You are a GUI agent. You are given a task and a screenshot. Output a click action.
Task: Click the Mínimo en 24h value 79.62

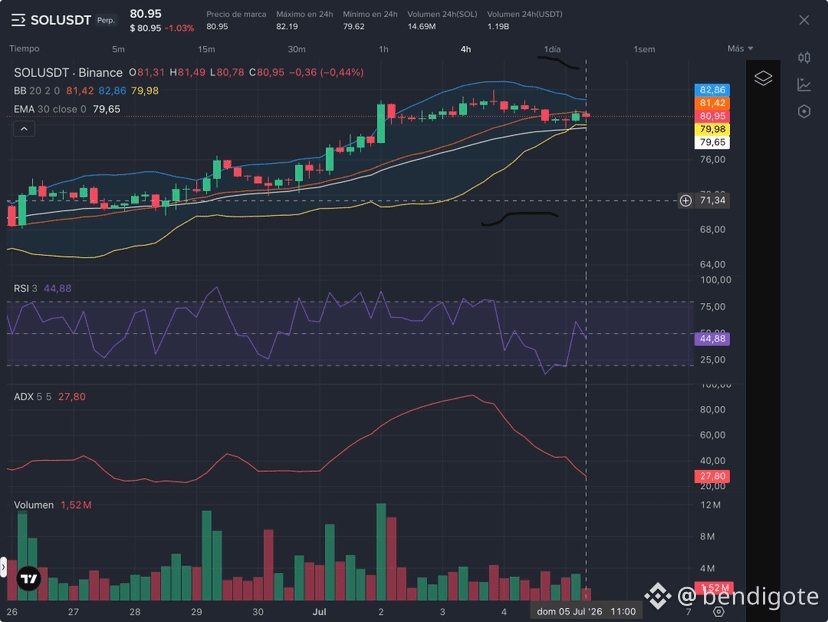[x=353, y=26]
